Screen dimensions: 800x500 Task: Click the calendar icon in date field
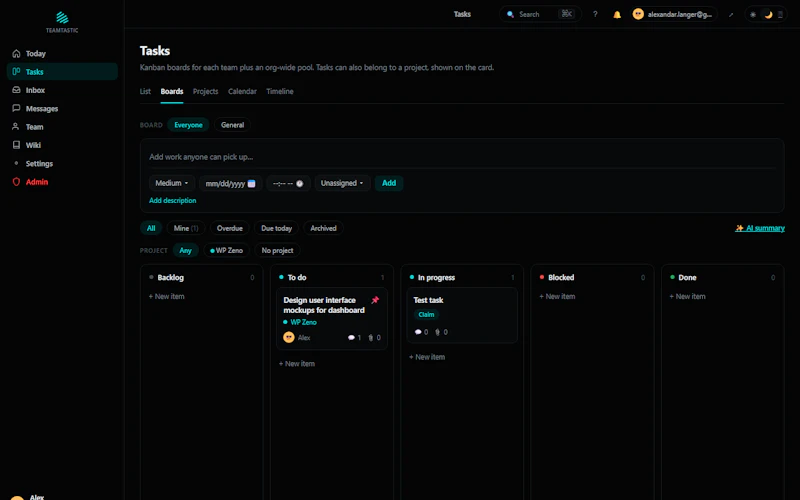tap(252, 184)
